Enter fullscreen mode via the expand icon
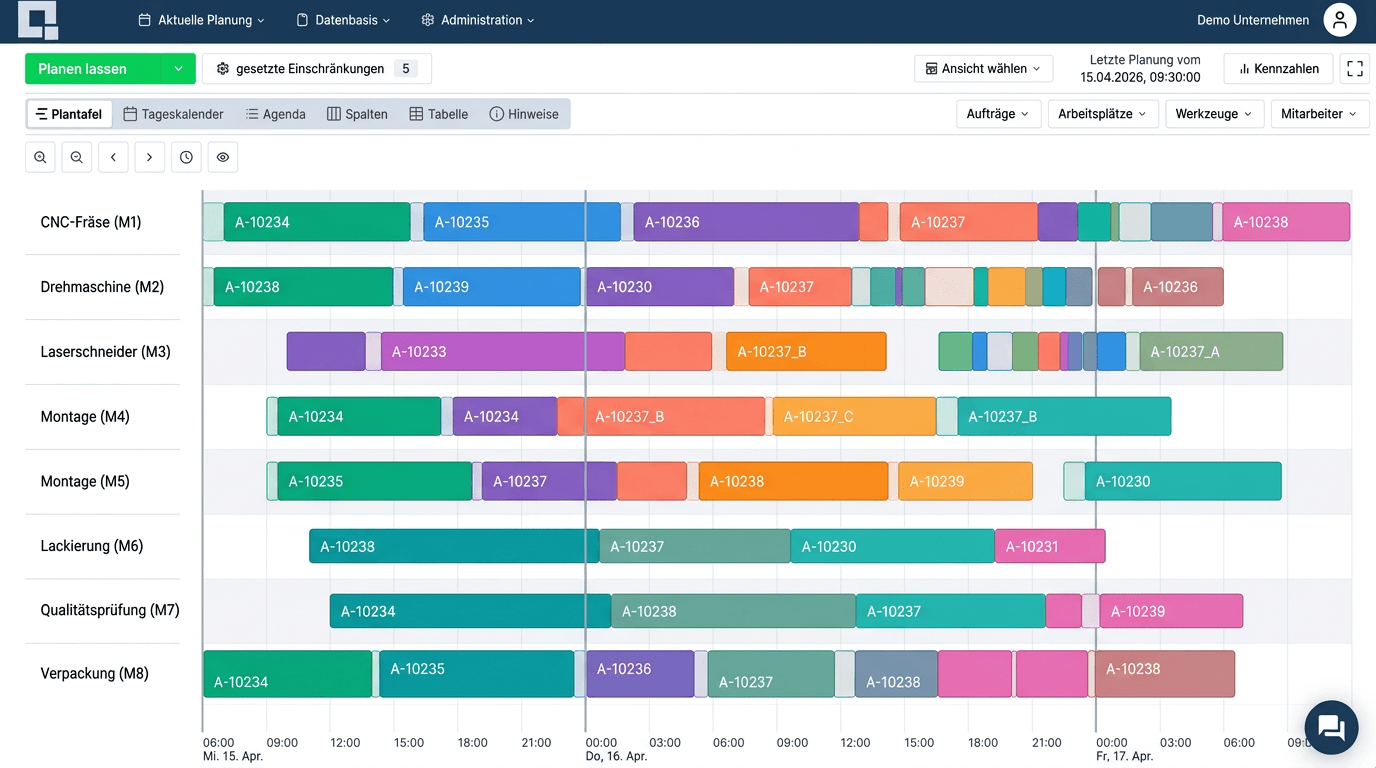Screen dimensions: 1376x768 coord(1355,68)
